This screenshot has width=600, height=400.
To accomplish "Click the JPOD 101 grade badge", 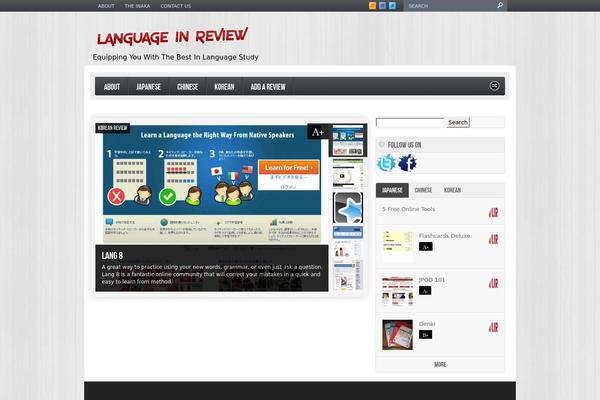I will point(425,291).
